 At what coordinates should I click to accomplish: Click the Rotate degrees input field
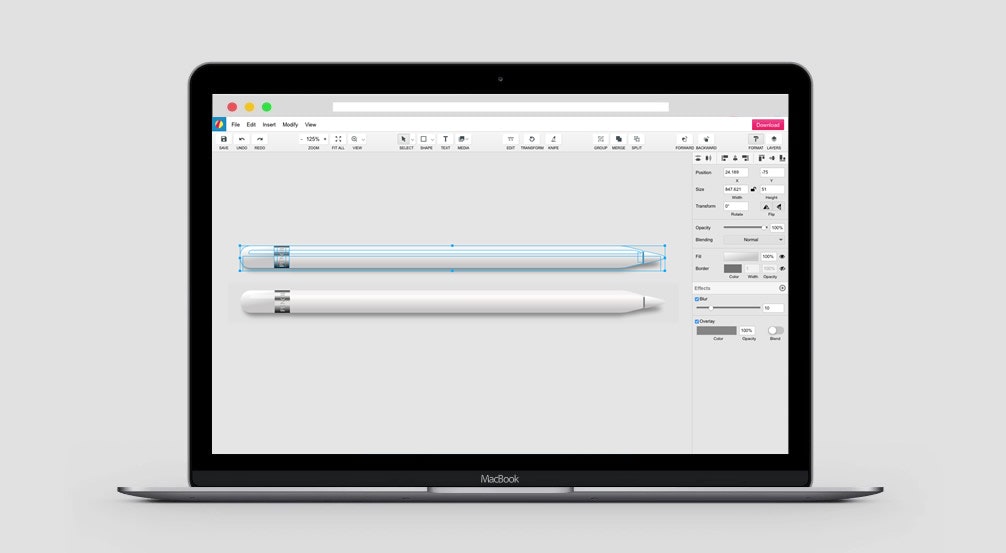[736, 207]
